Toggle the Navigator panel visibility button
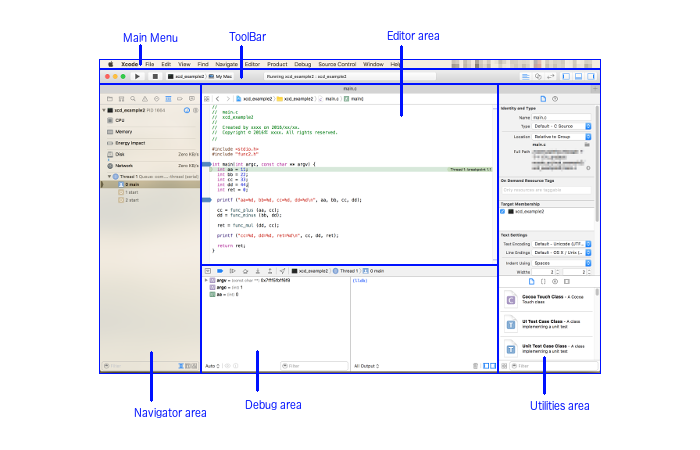This screenshot has width=700, height=450. point(566,76)
